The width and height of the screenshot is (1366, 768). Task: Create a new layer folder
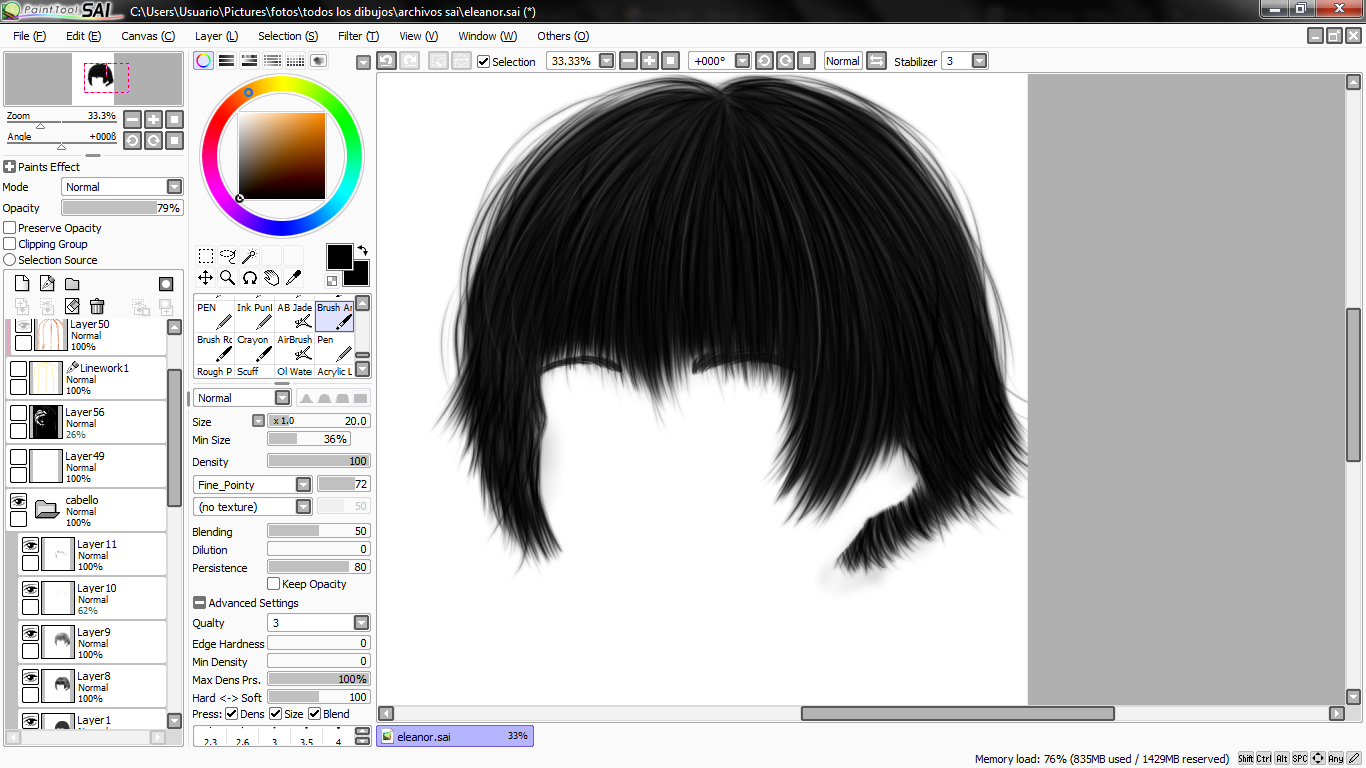[72, 284]
